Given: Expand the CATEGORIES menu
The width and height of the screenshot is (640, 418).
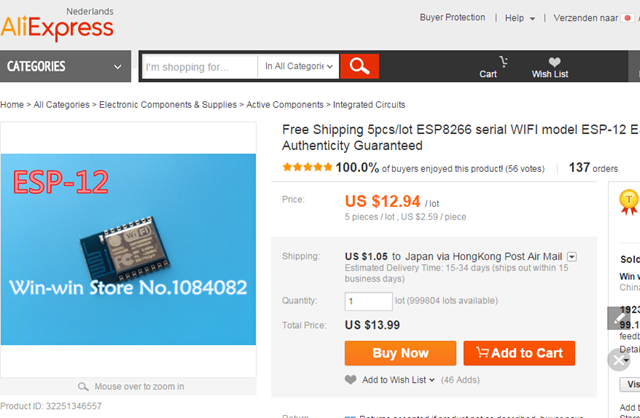Looking at the screenshot, I should (65, 67).
